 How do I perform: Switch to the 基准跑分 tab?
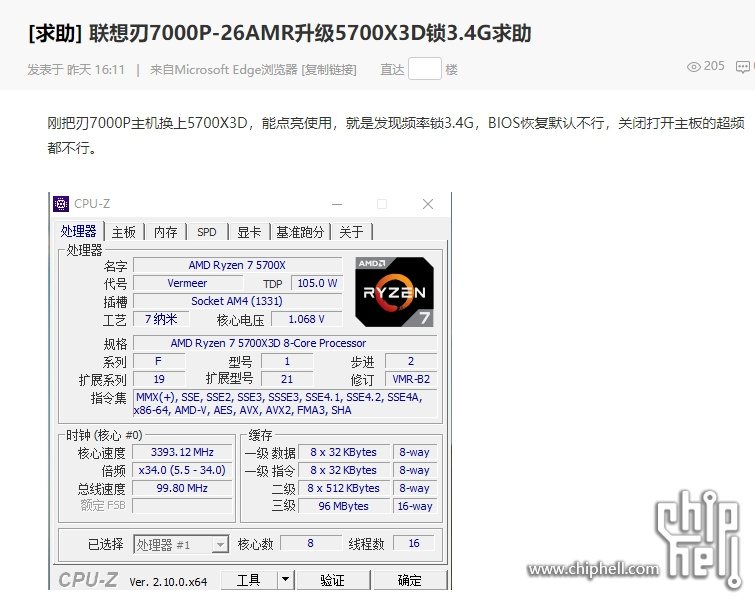pos(300,232)
